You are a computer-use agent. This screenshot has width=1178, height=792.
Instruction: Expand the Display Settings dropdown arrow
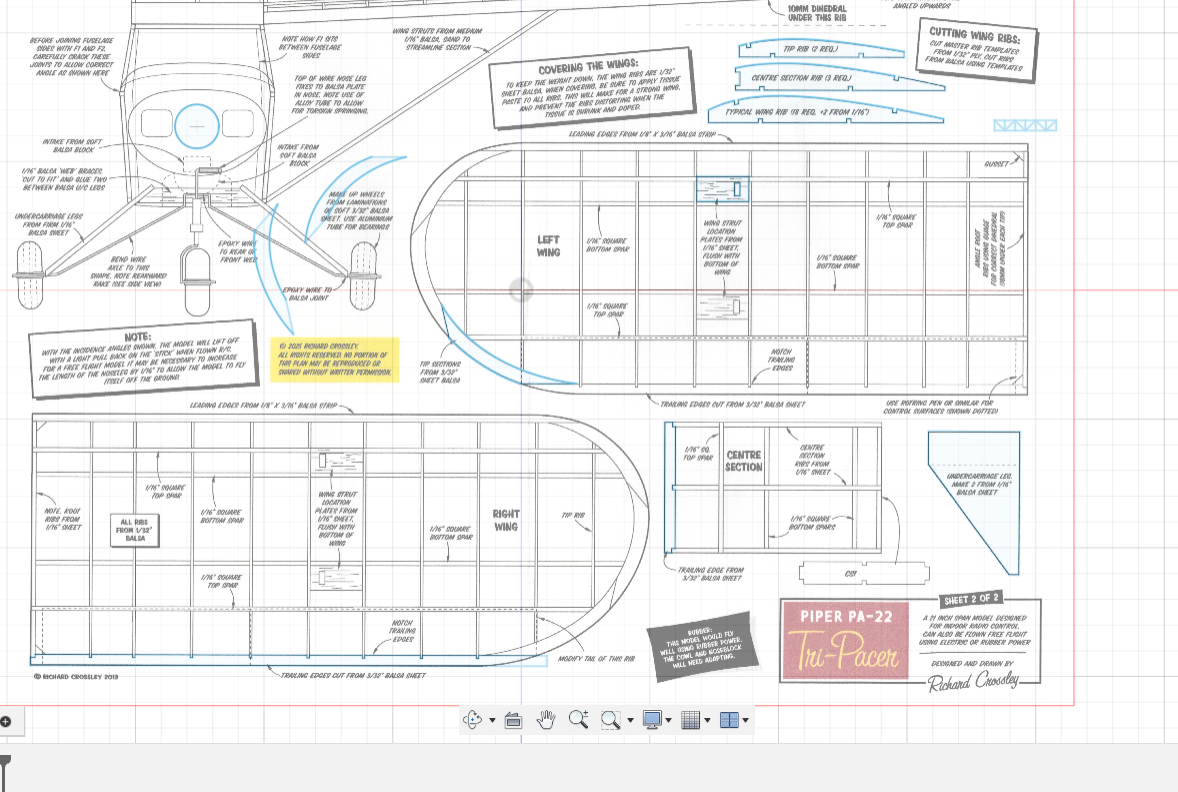pyautogui.click(x=669, y=721)
